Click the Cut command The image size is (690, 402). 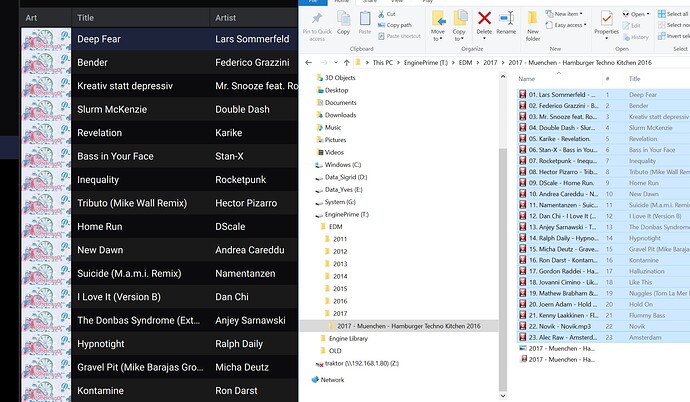[387, 14]
